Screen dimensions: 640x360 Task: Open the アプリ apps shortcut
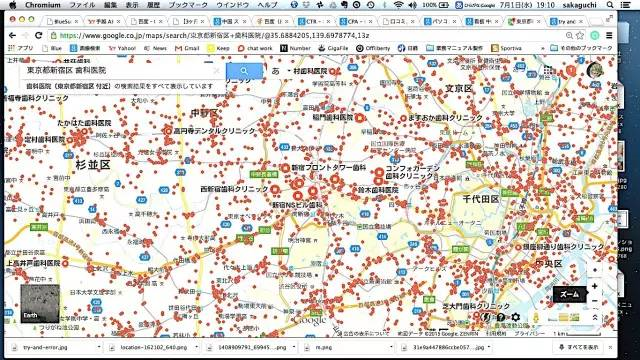click(21, 48)
